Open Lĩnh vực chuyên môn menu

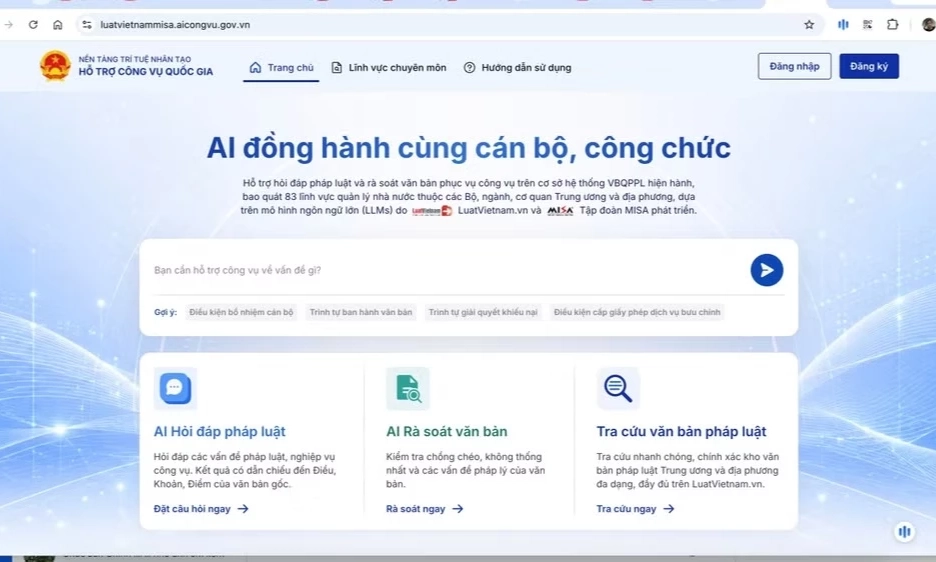(x=389, y=67)
